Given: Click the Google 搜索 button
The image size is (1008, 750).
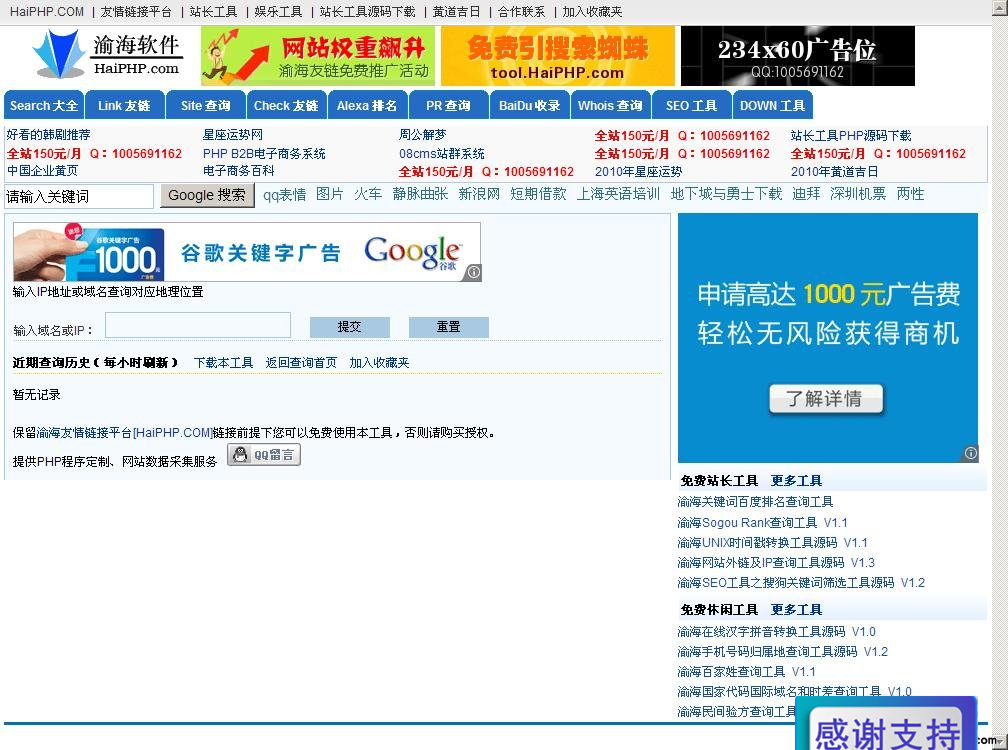Looking at the screenshot, I should point(207,195).
